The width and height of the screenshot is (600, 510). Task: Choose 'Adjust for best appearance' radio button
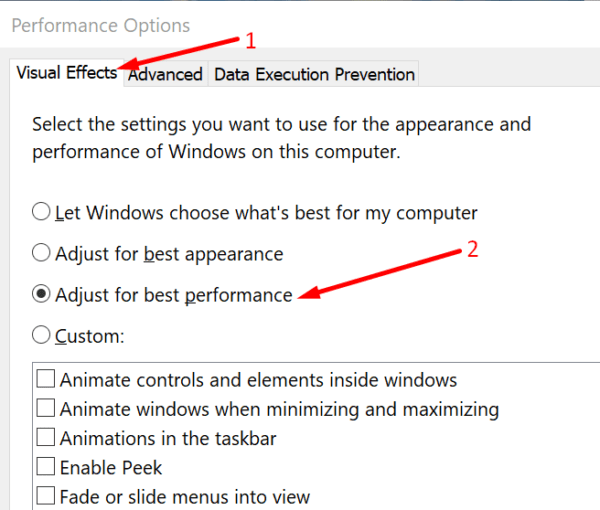pyautogui.click(x=41, y=253)
